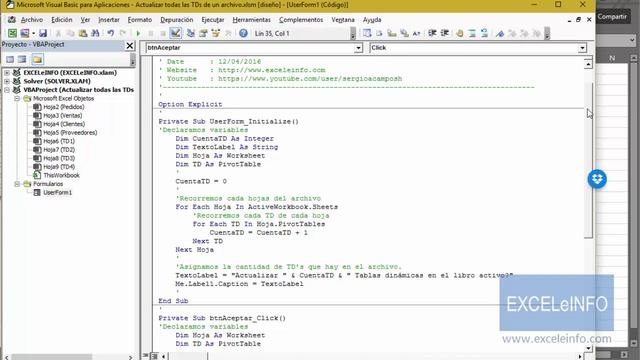640x360 pixels.
Task: Open the Object Browser icon
Action: (x=216, y=33)
